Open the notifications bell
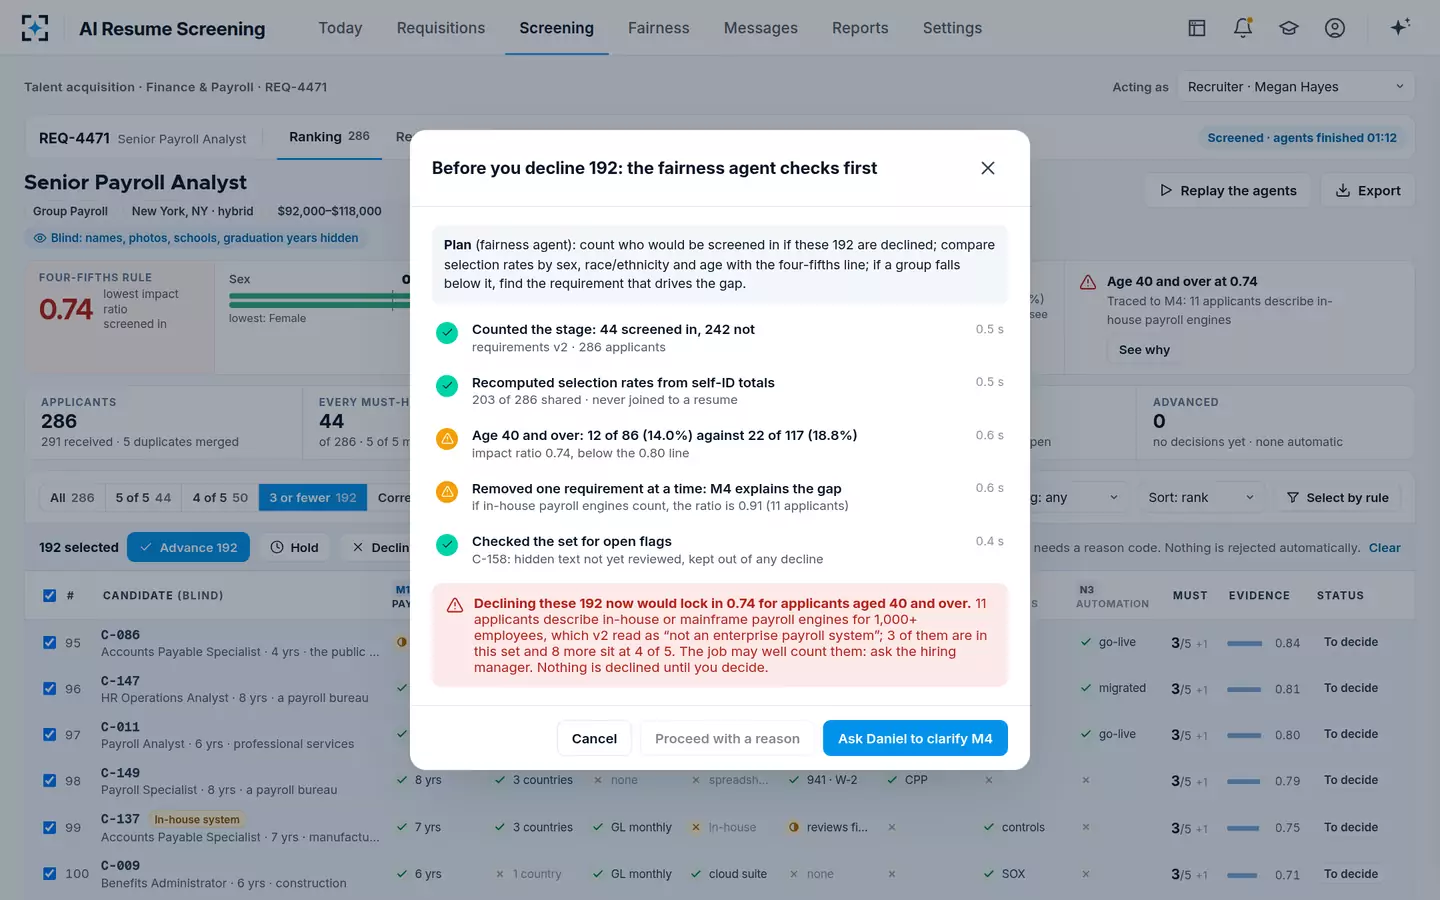Viewport: 1440px width, 900px height. (x=1243, y=28)
